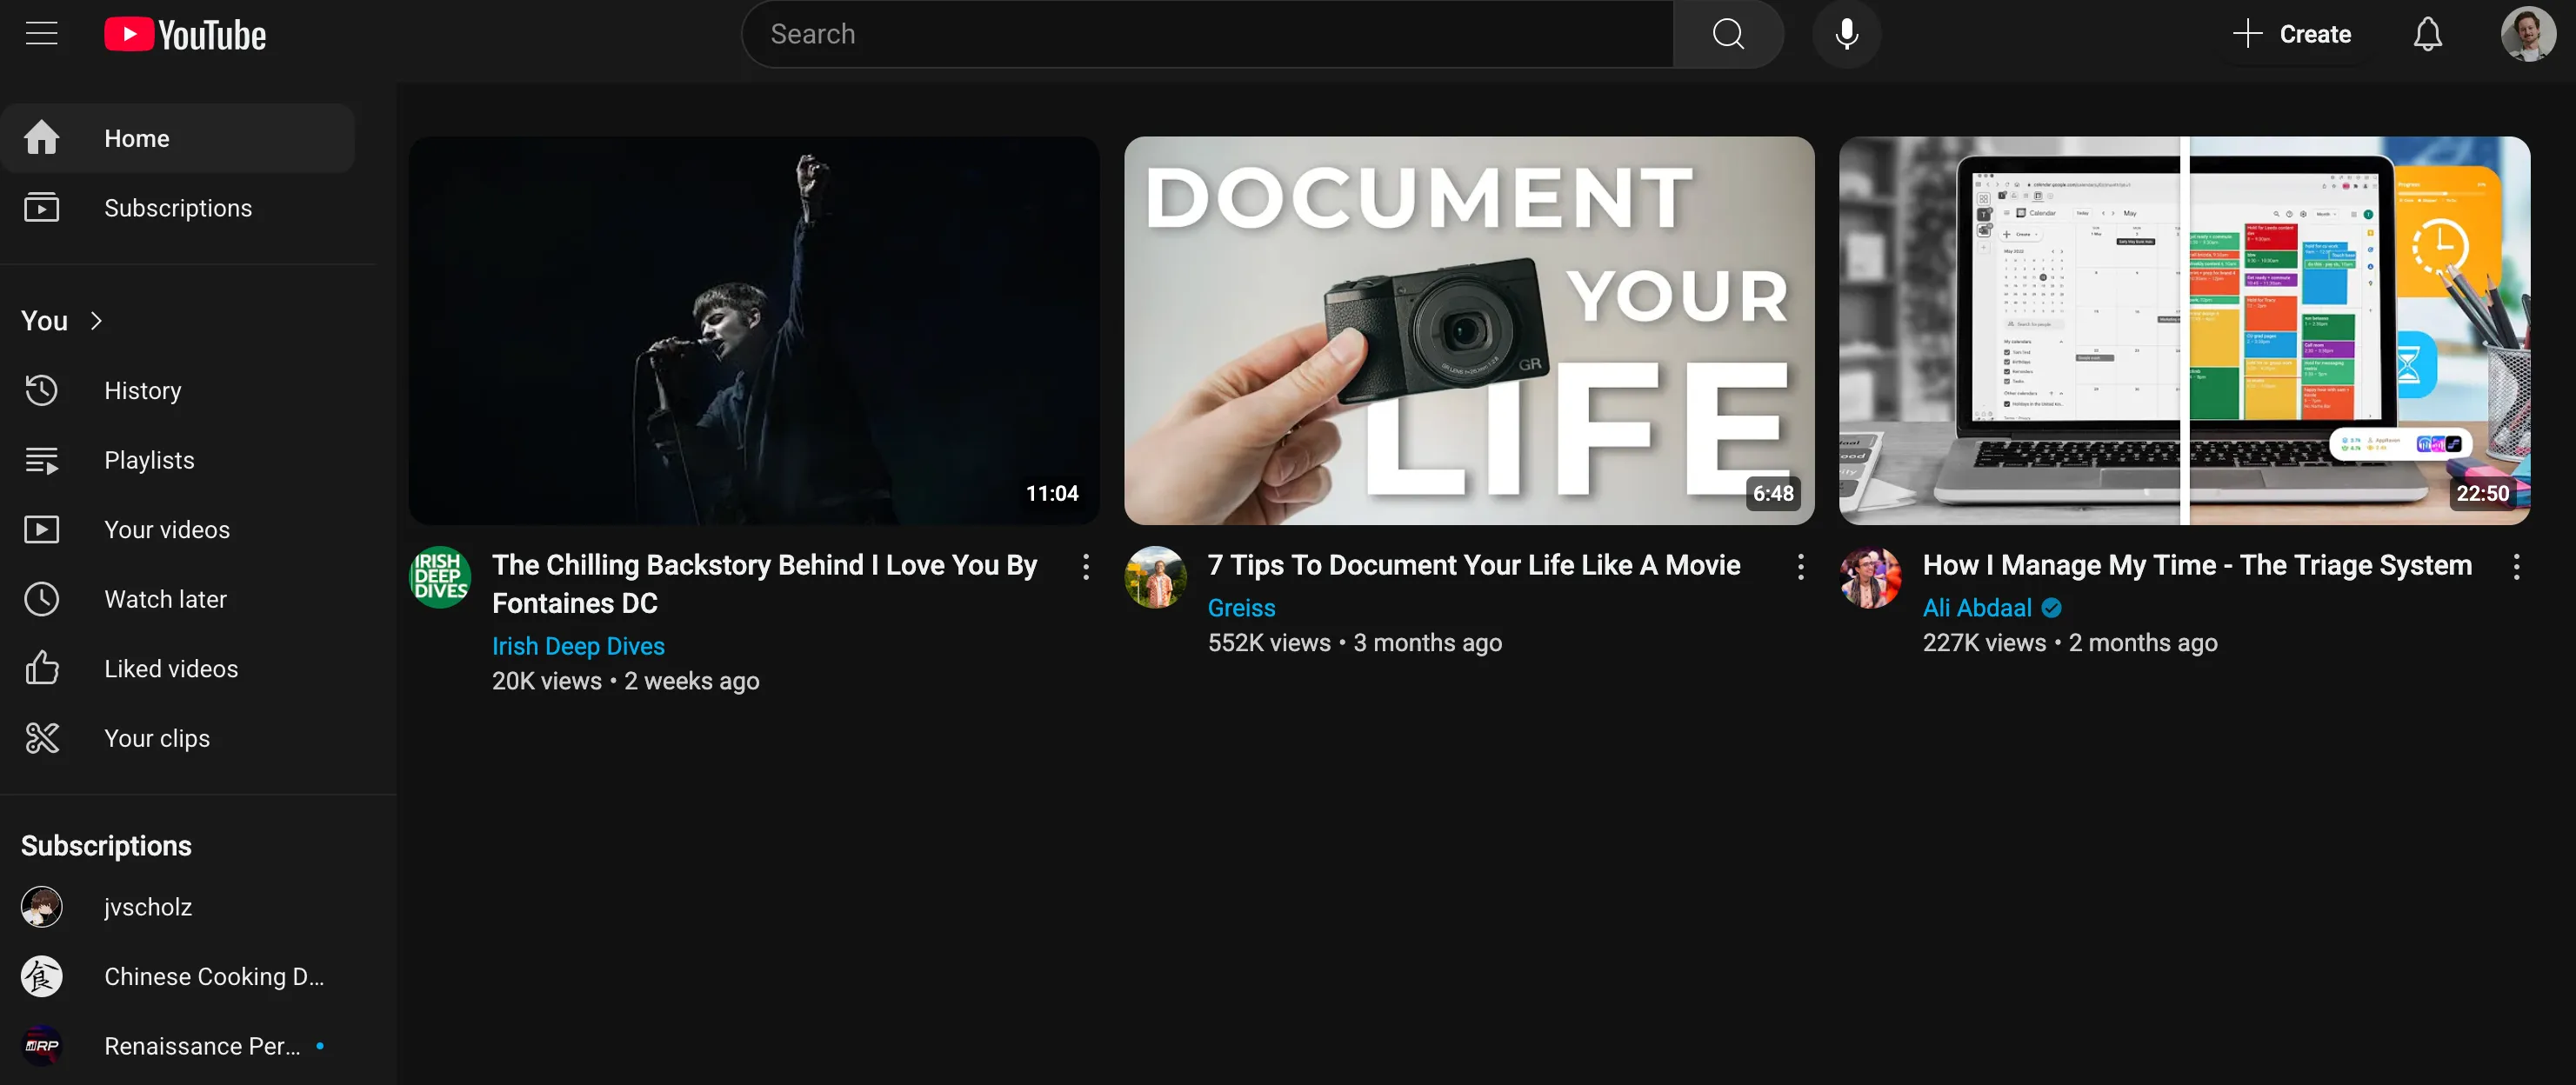
Task: Open the Greiss channel page
Action: coord(1241,607)
